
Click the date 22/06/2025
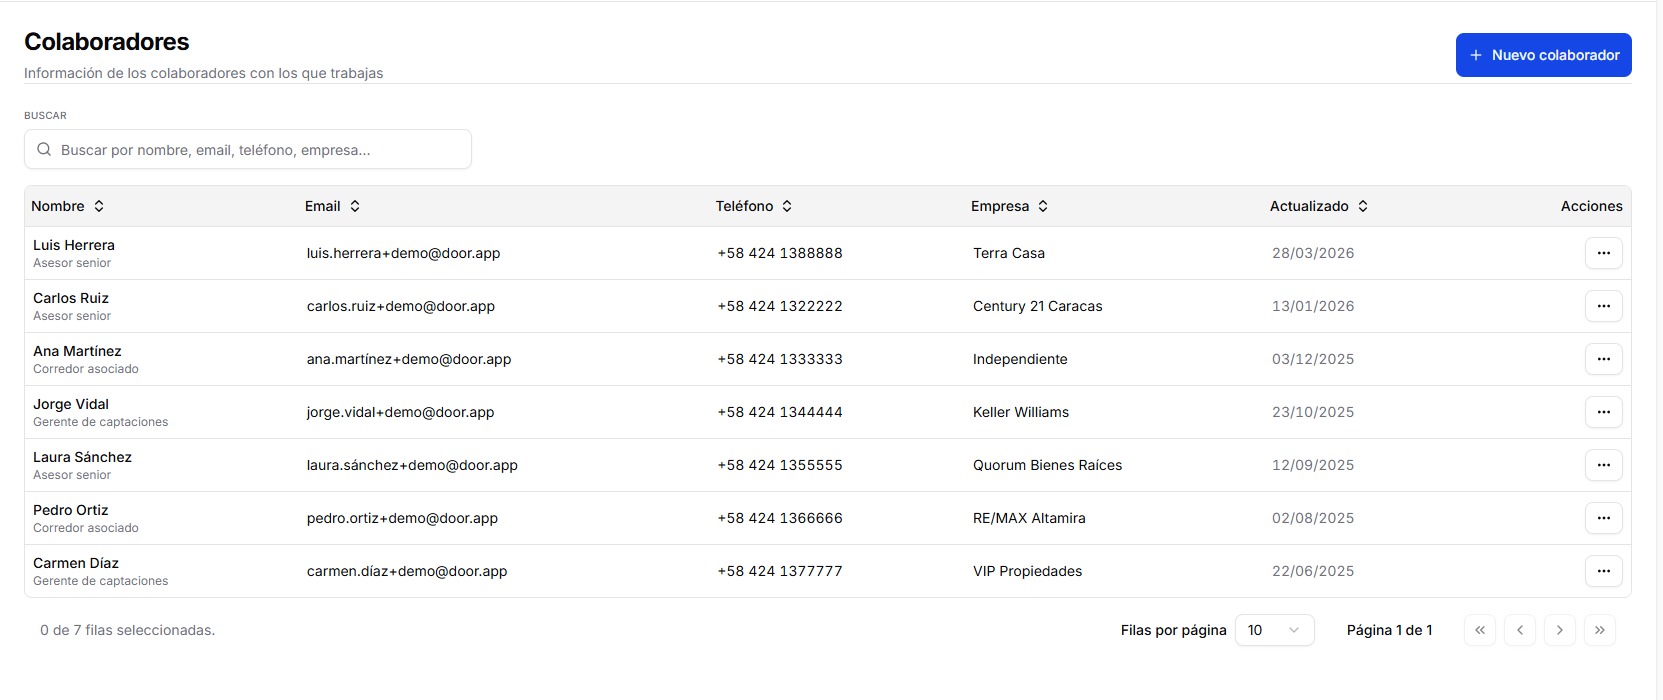1313,571
